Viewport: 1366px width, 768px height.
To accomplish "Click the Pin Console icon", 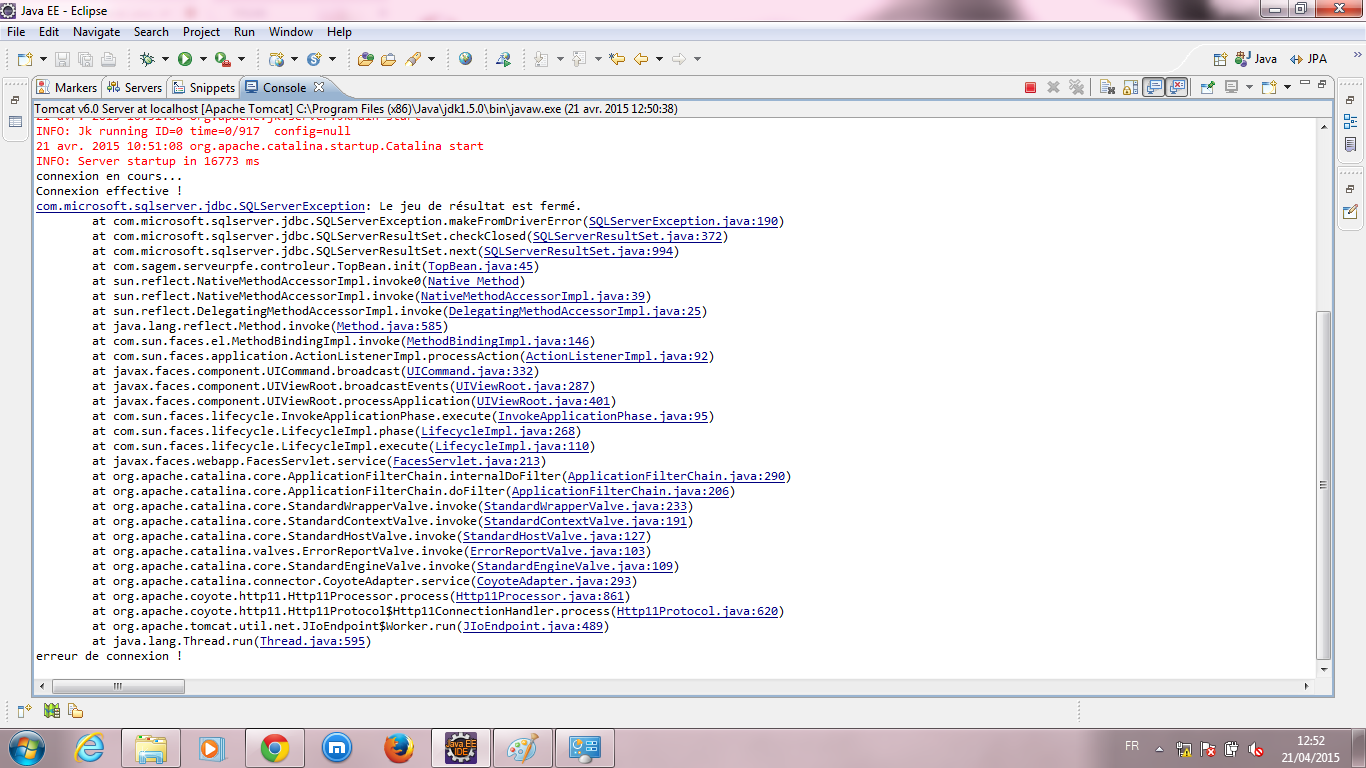I will 1207,88.
